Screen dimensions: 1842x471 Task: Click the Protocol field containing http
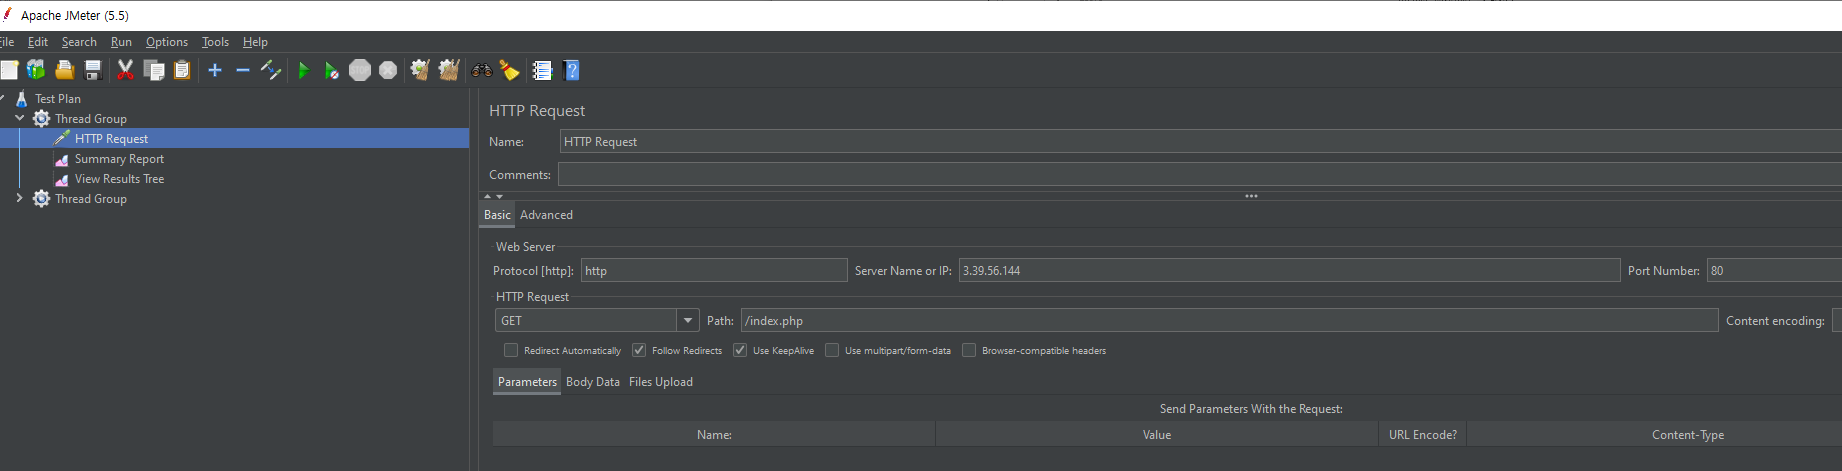tap(714, 271)
